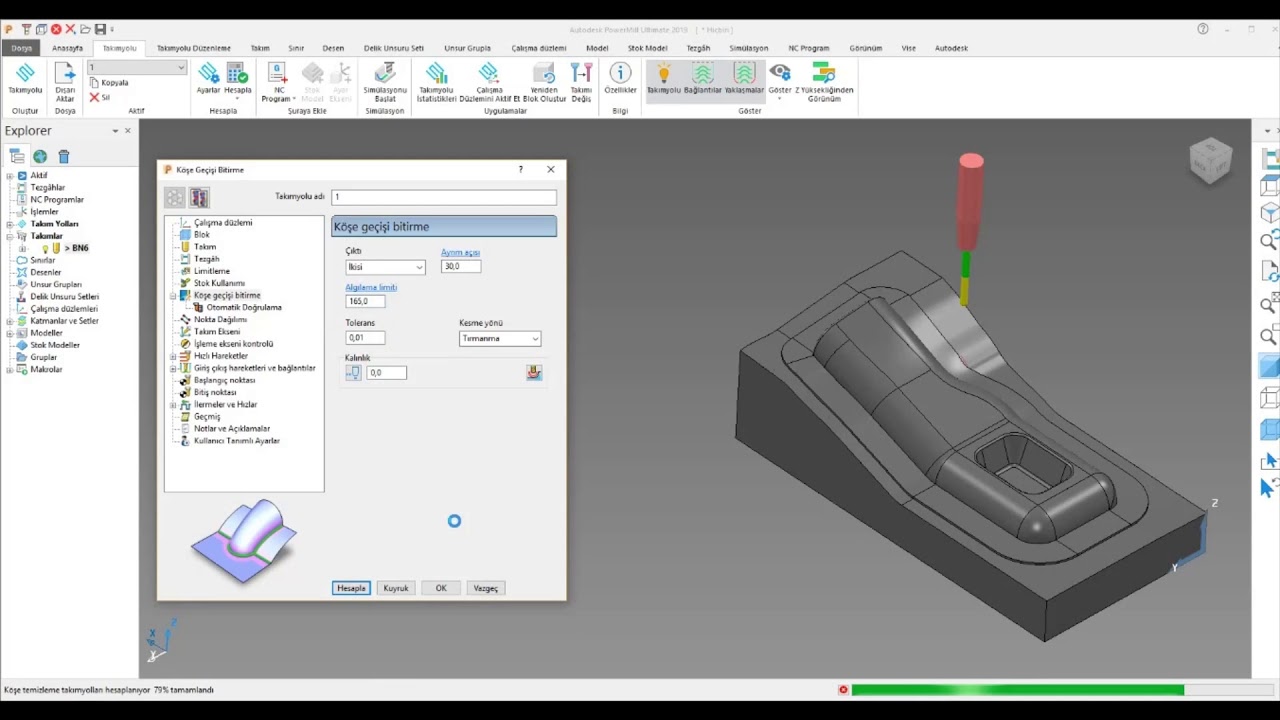Click the Vazgeç button to cancel
The width and height of the screenshot is (1280, 720).
(x=485, y=588)
